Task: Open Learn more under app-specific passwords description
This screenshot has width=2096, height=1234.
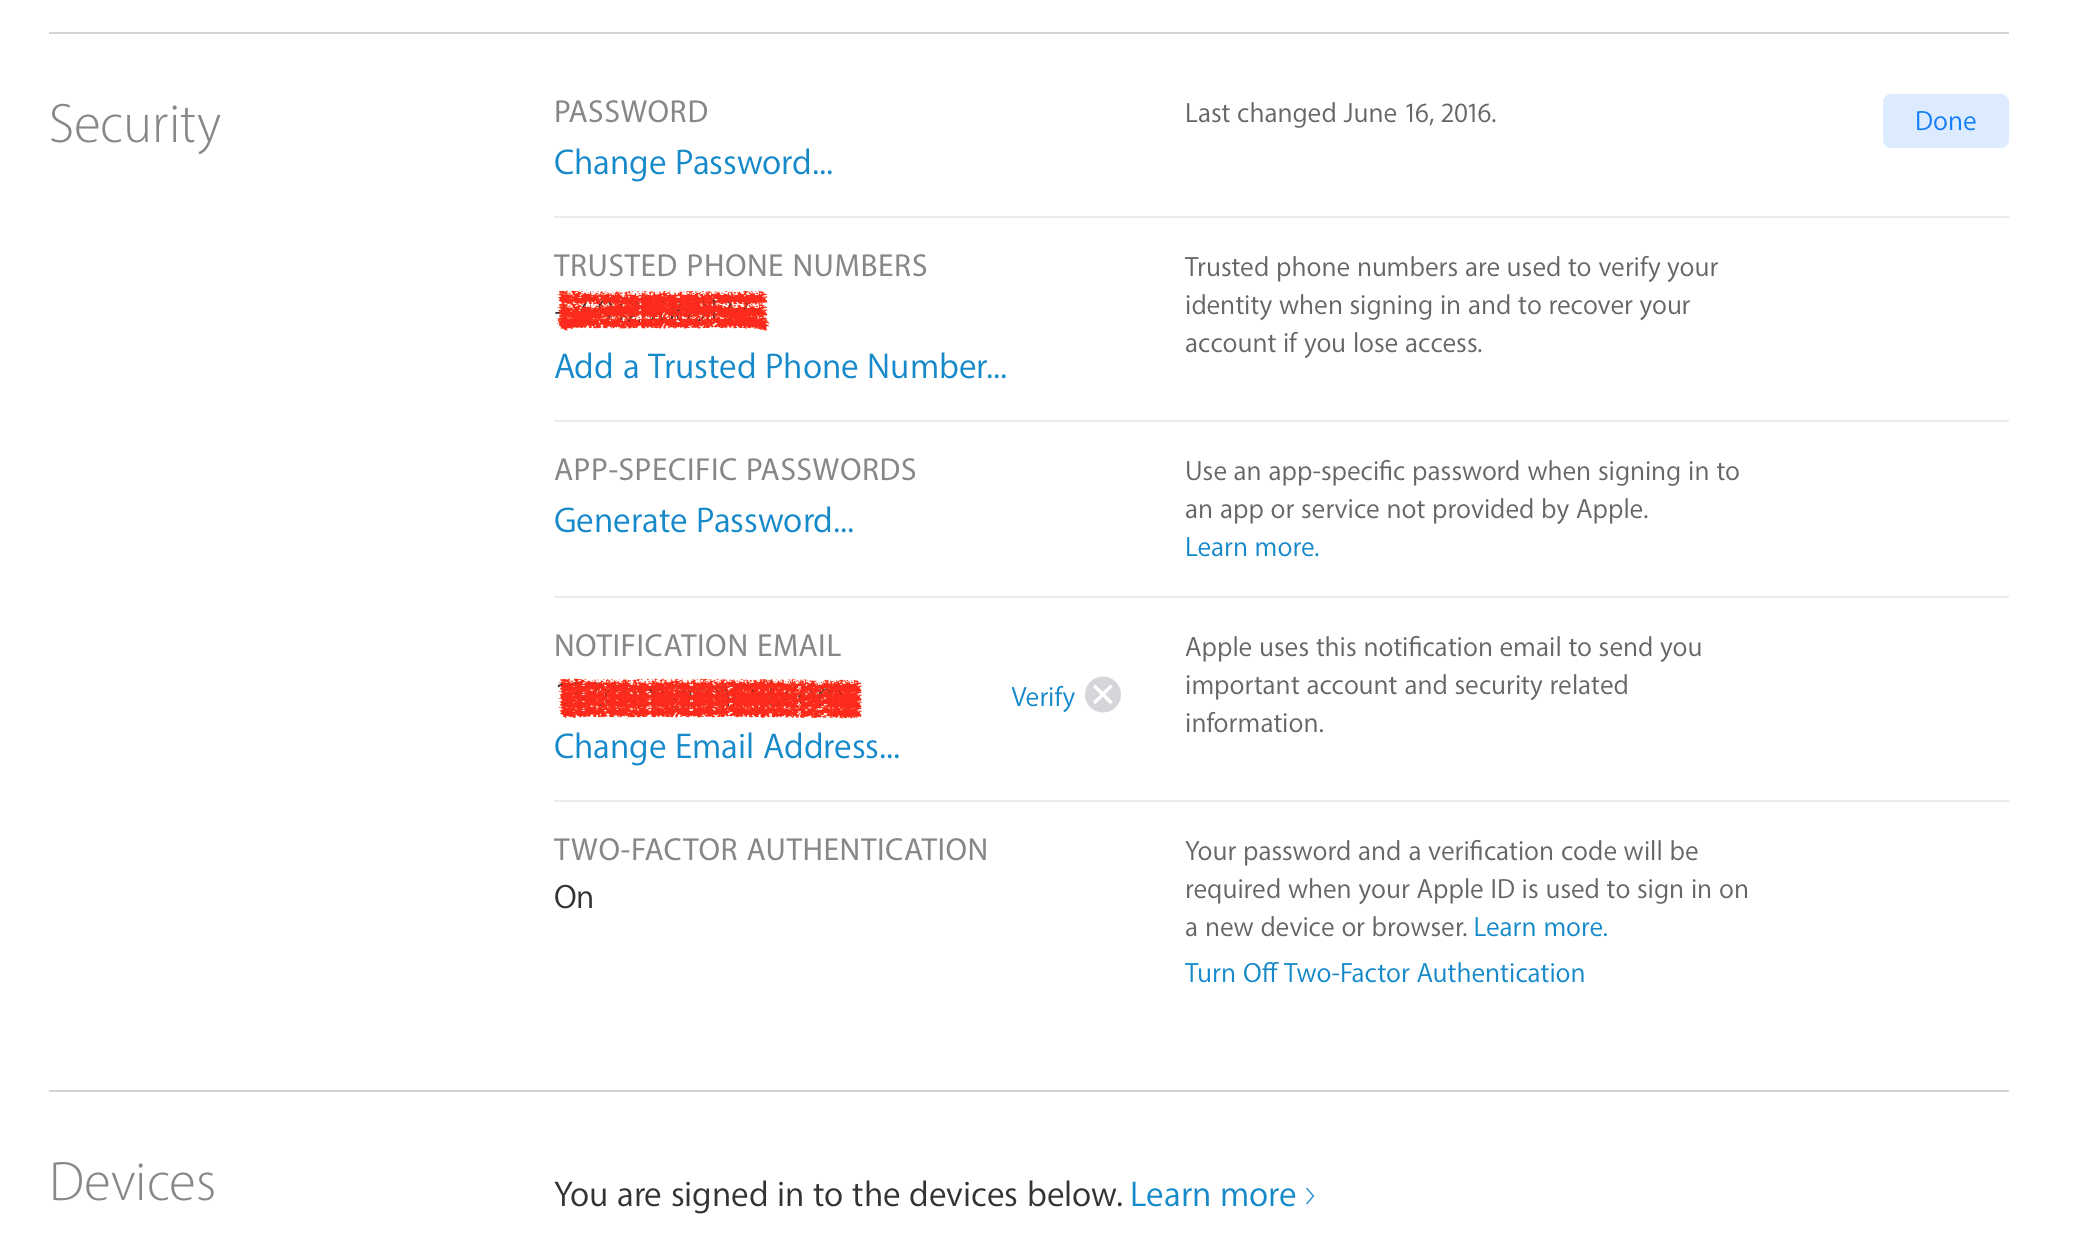Action: 1251,548
